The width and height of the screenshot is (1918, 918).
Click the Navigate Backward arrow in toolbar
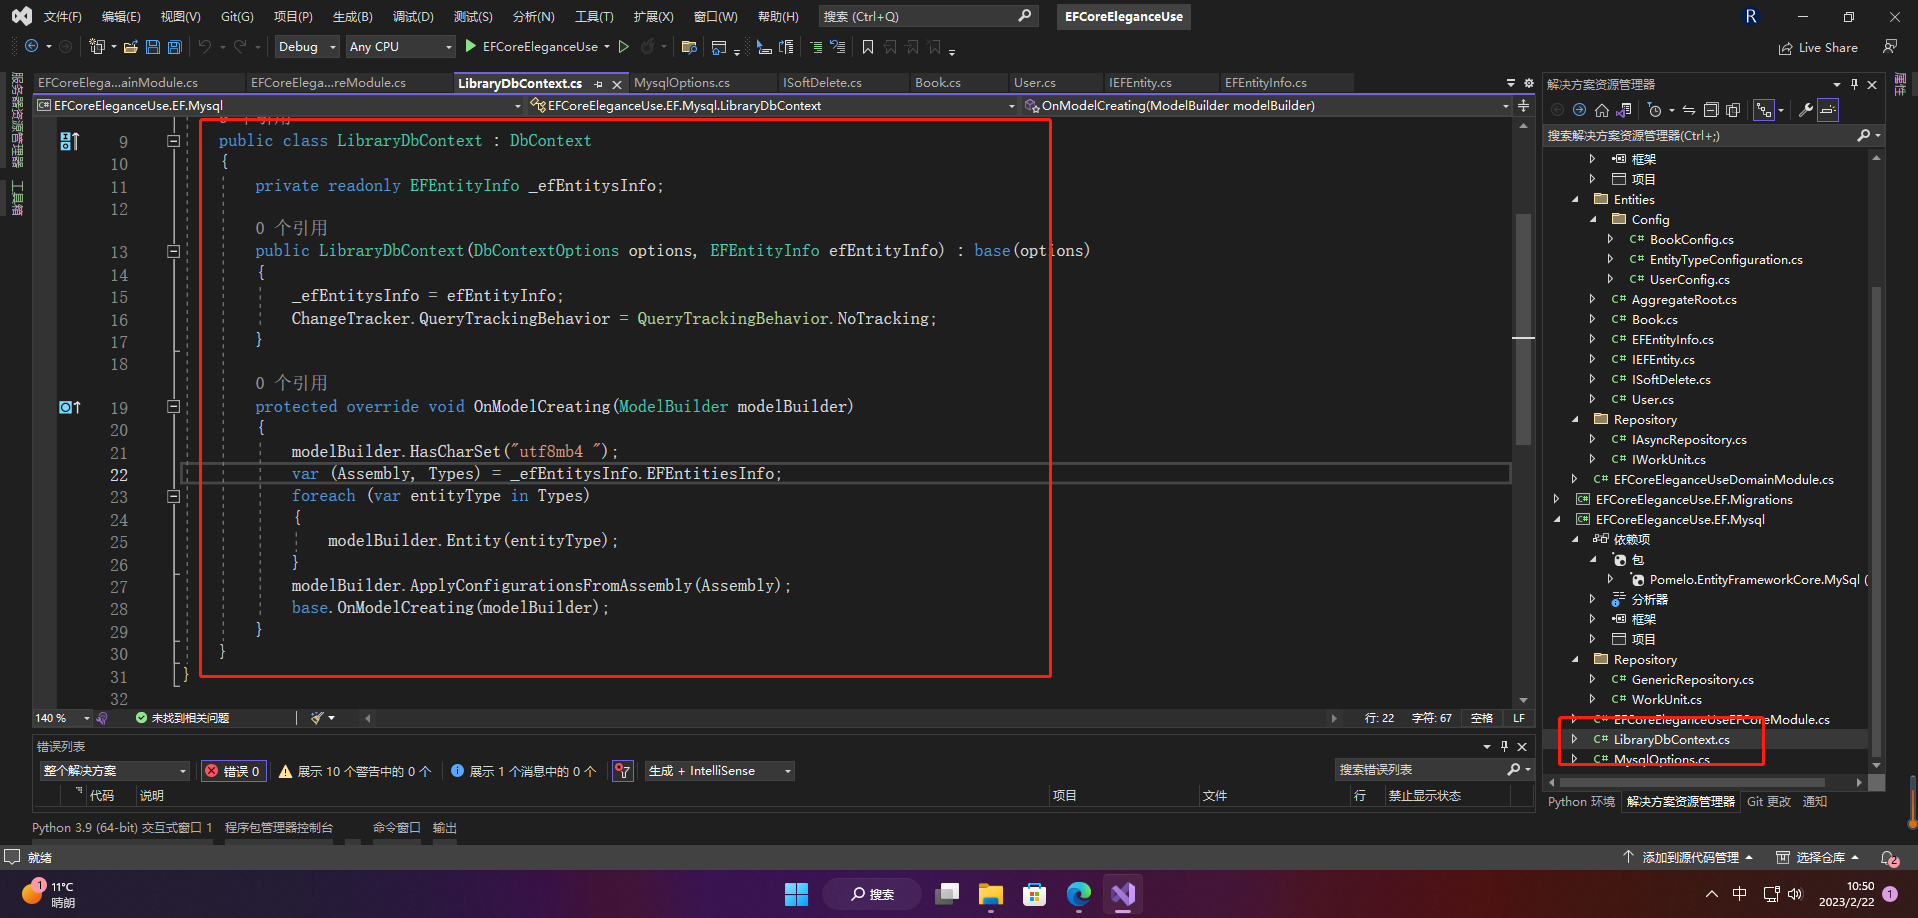31,47
